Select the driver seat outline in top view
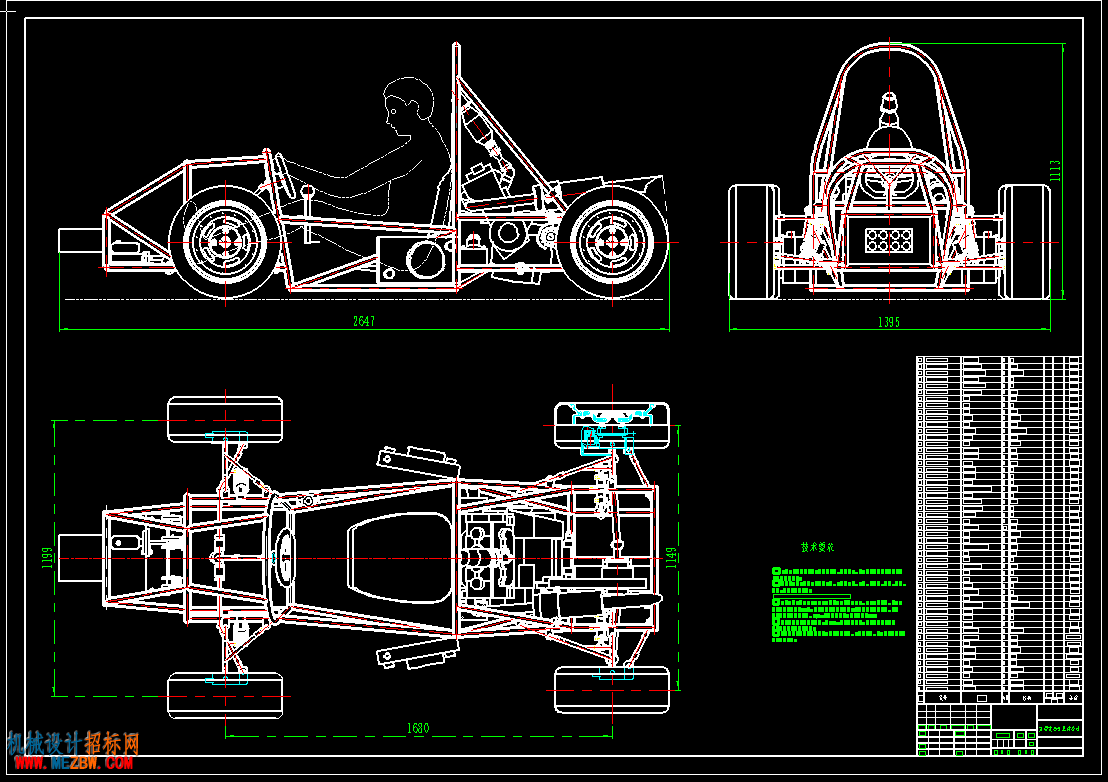 (x=400, y=557)
